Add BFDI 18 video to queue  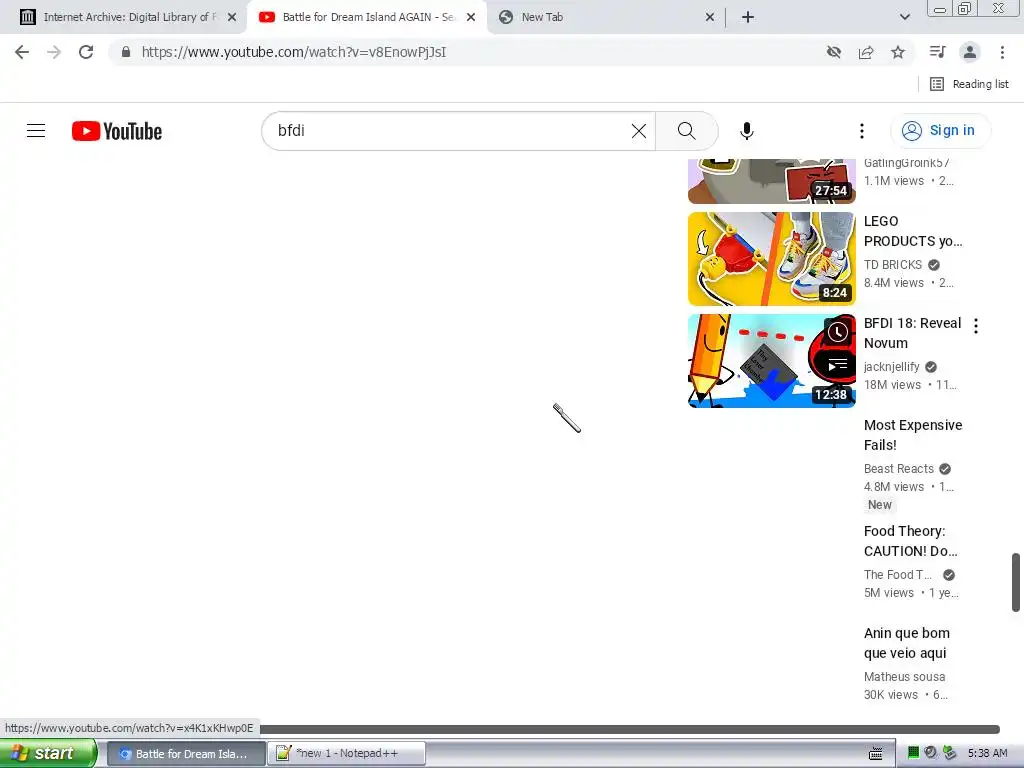[837, 365]
